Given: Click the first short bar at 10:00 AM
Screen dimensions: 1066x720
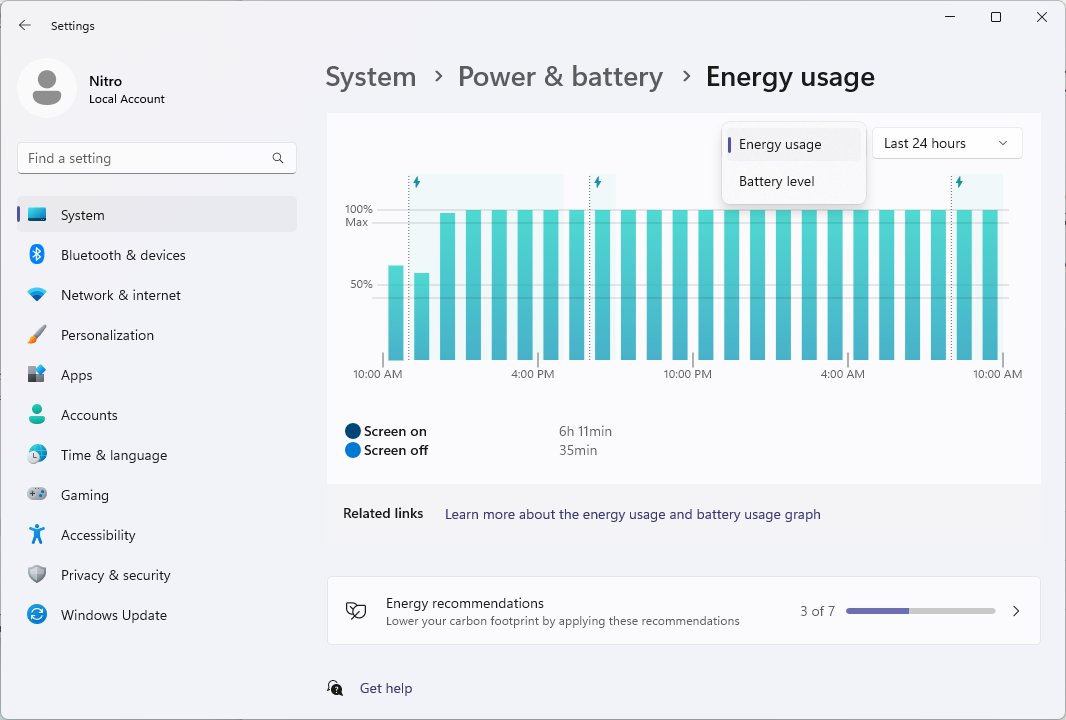Looking at the screenshot, I should [x=396, y=312].
